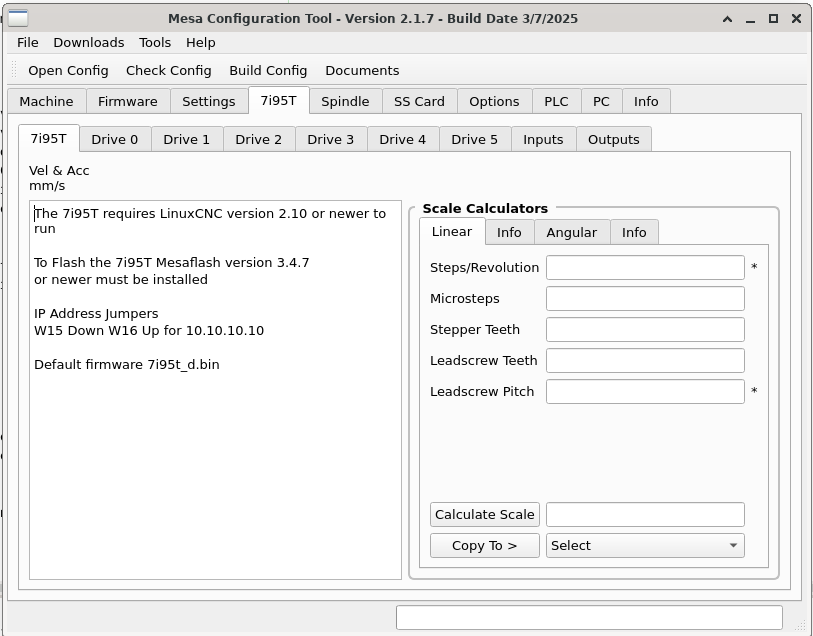Open the Help menu
This screenshot has height=636, width=813.
pos(201,43)
